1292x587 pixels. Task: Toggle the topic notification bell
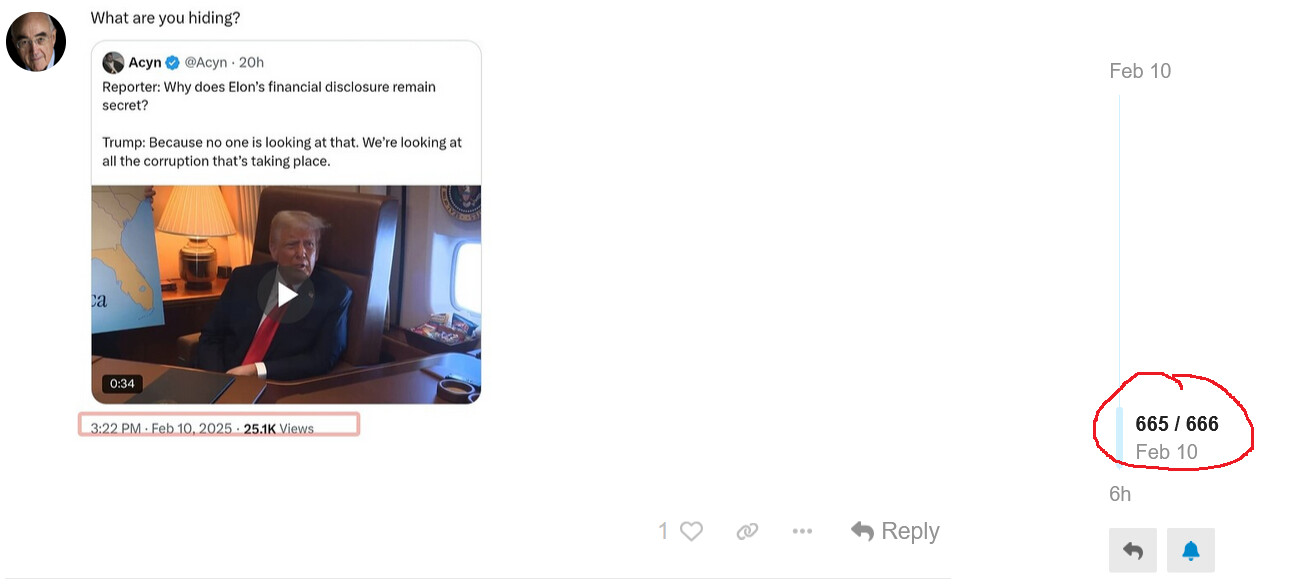(x=1191, y=551)
